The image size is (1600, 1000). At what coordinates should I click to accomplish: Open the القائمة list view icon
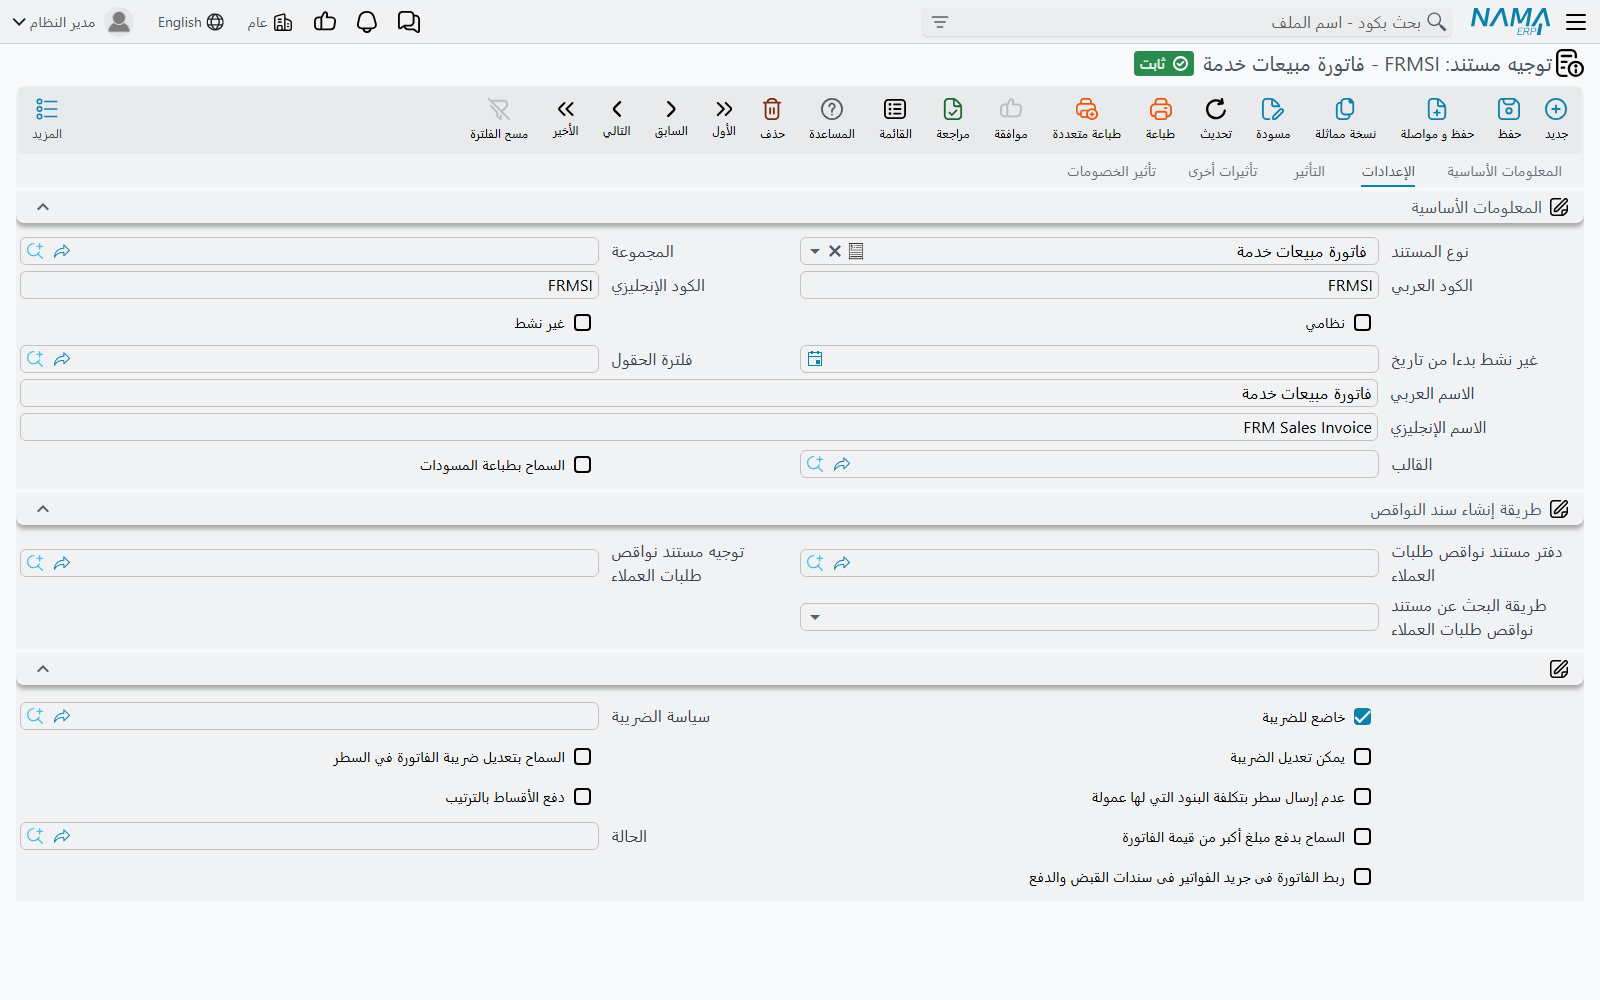(x=895, y=109)
